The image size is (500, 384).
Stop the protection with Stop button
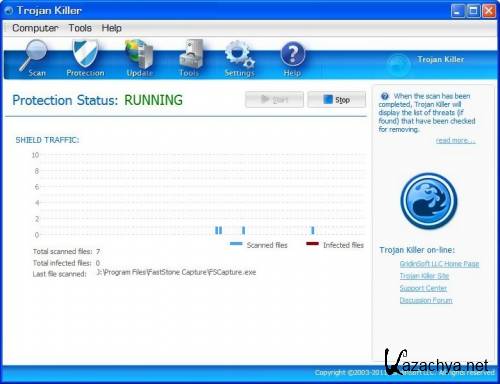(337, 99)
